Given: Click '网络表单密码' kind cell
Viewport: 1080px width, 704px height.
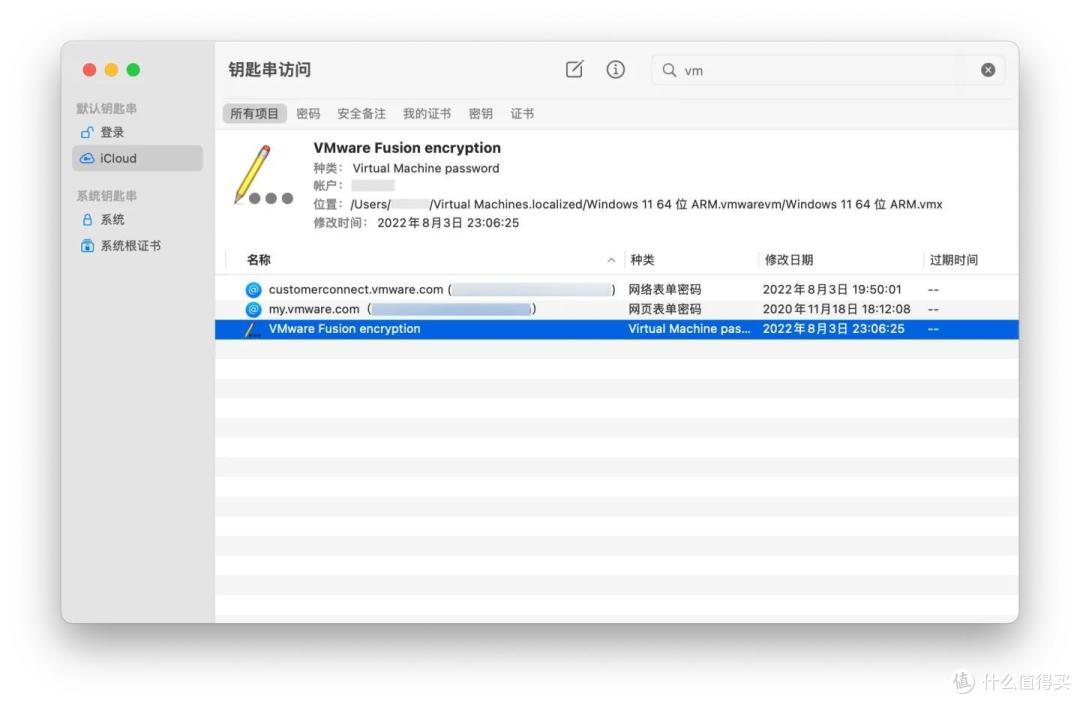Looking at the screenshot, I should (665, 289).
